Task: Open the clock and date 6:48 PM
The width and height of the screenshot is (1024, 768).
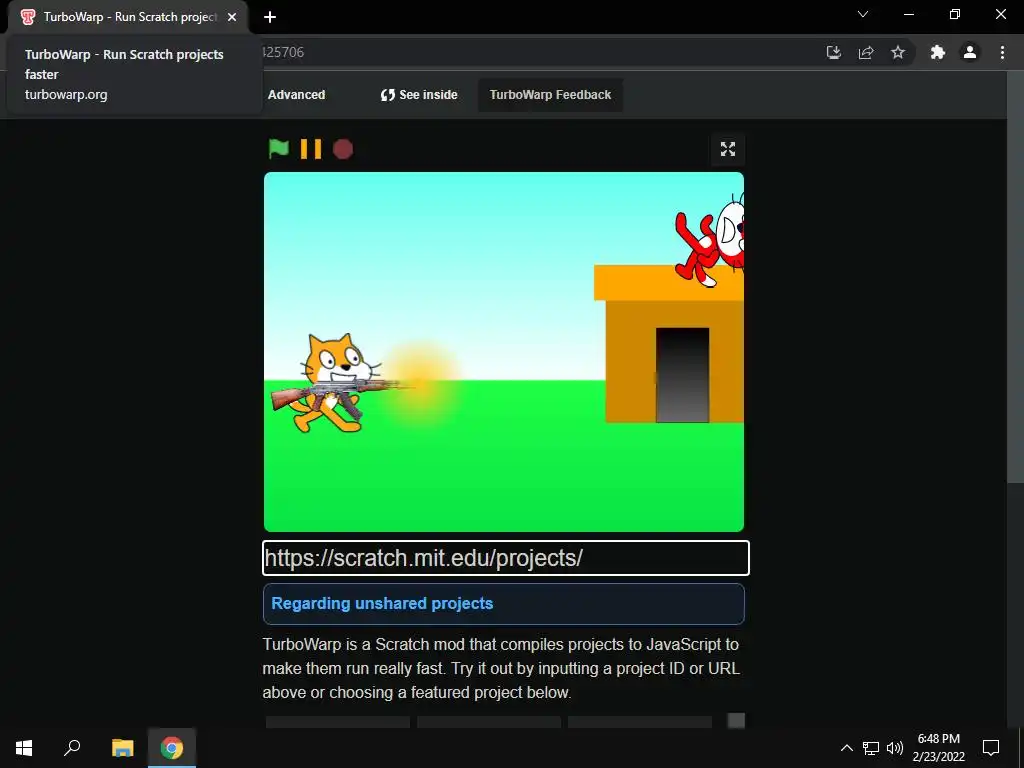Action: click(938, 748)
